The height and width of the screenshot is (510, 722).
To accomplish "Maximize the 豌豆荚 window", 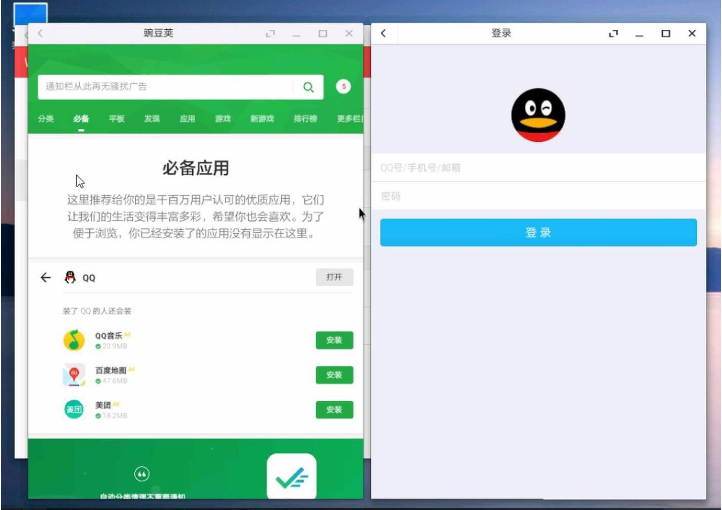I will [323, 34].
